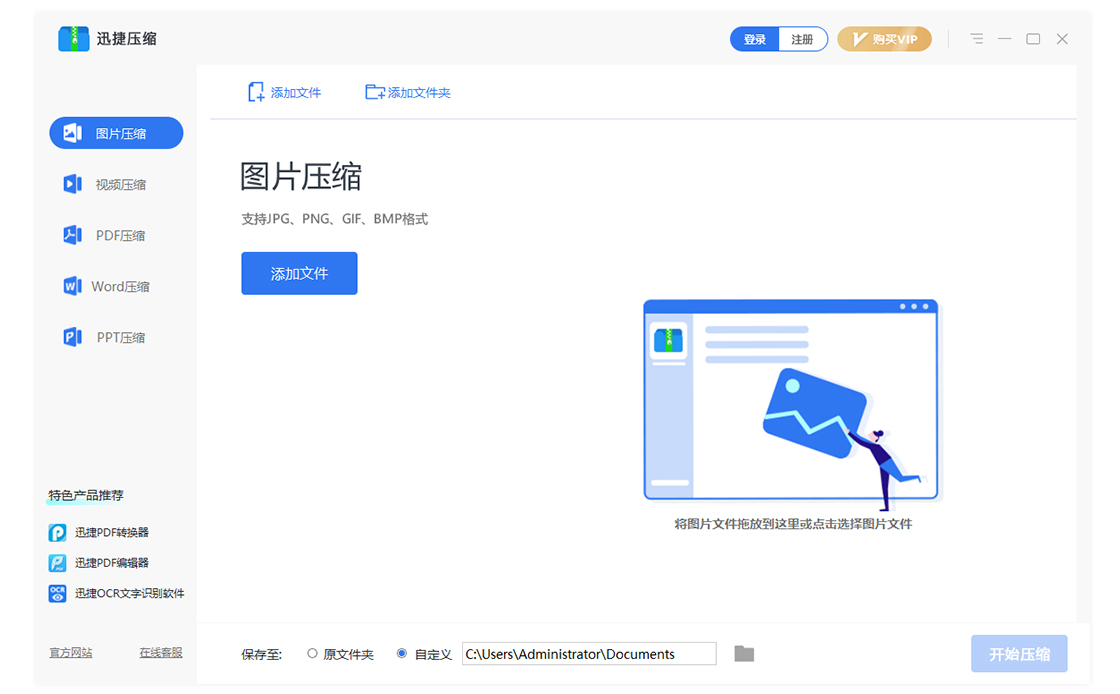Open the hamburger menu icon in title bar
1120x694 pixels.
click(976, 39)
